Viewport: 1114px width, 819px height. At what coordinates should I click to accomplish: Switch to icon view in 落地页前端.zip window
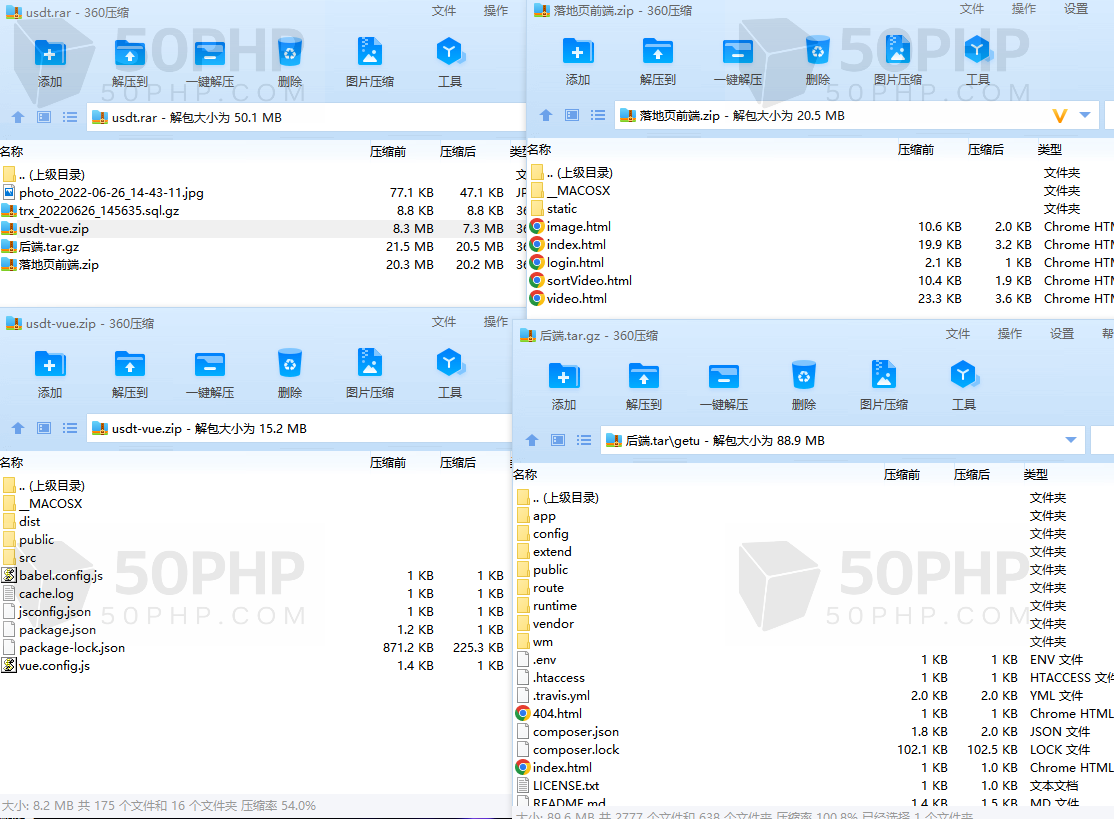572,115
